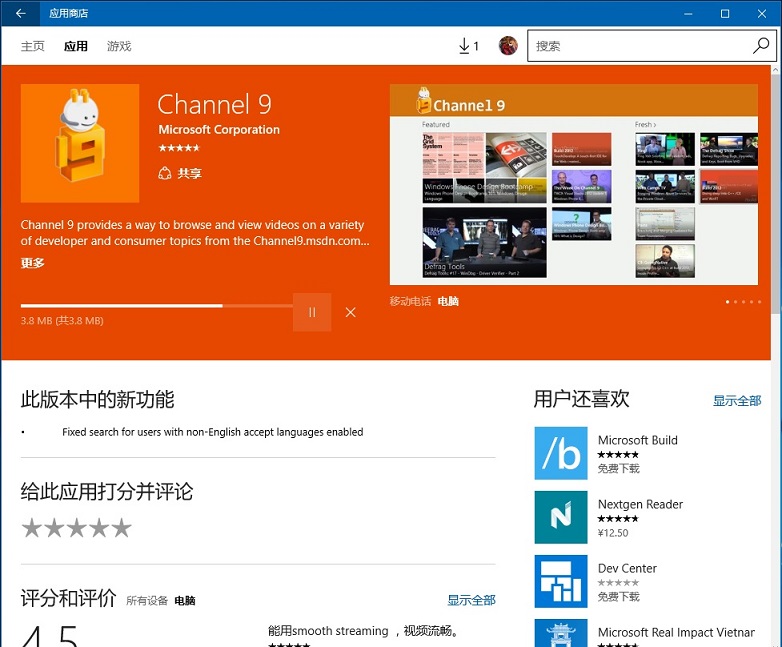Open Microsoft Build app icon
The width and height of the screenshot is (782, 647).
pos(560,453)
